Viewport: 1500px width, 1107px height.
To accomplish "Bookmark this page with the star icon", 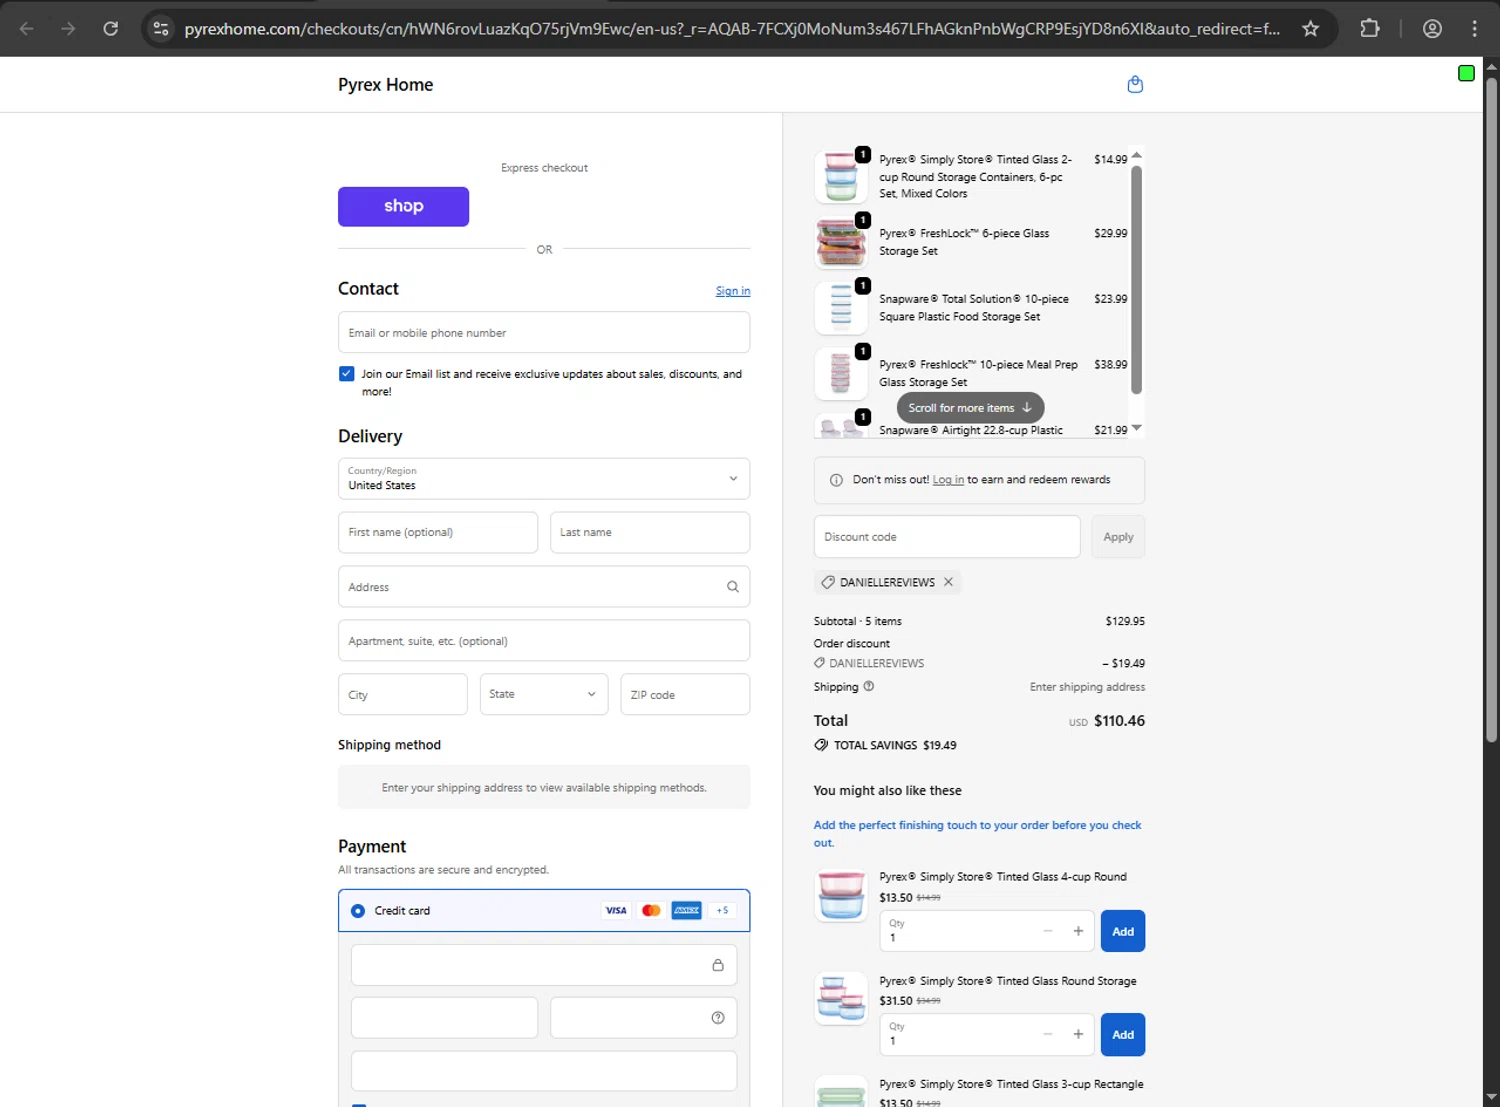I will point(1310,29).
